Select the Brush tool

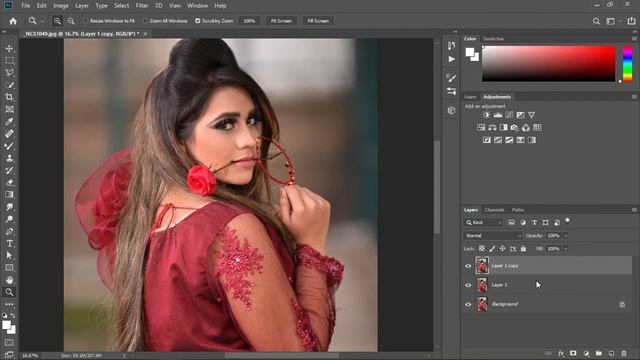pyautogui.click(x=9, y=146)
